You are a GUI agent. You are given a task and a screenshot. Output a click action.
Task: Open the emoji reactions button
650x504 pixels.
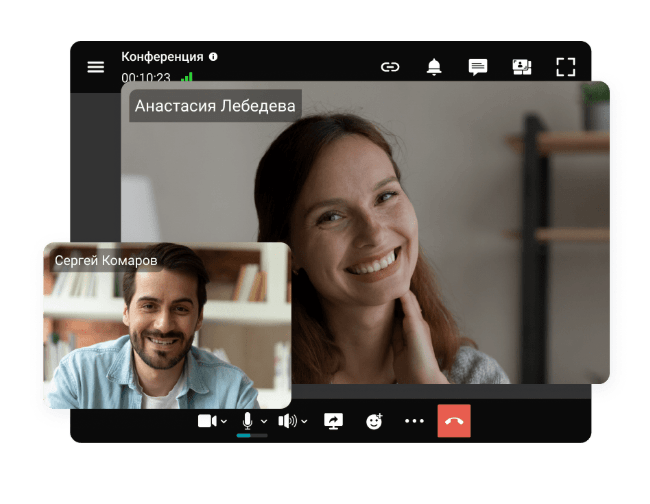[x=374, y=421]
